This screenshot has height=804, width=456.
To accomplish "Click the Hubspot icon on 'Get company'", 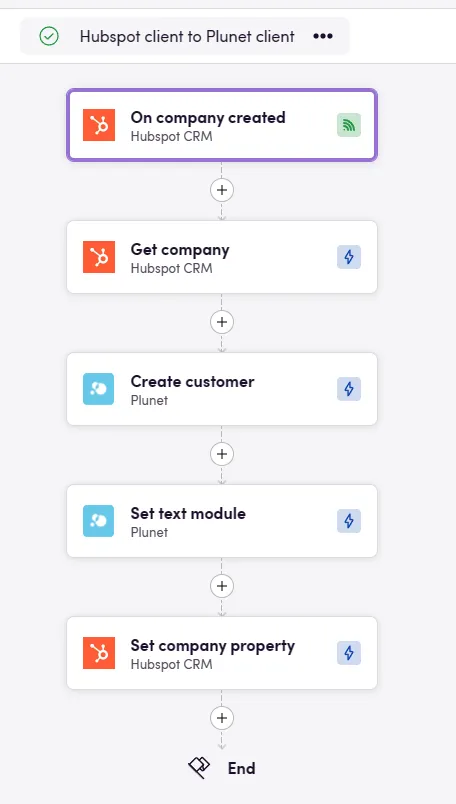I will pyautogui.click(x=98, y=257).
